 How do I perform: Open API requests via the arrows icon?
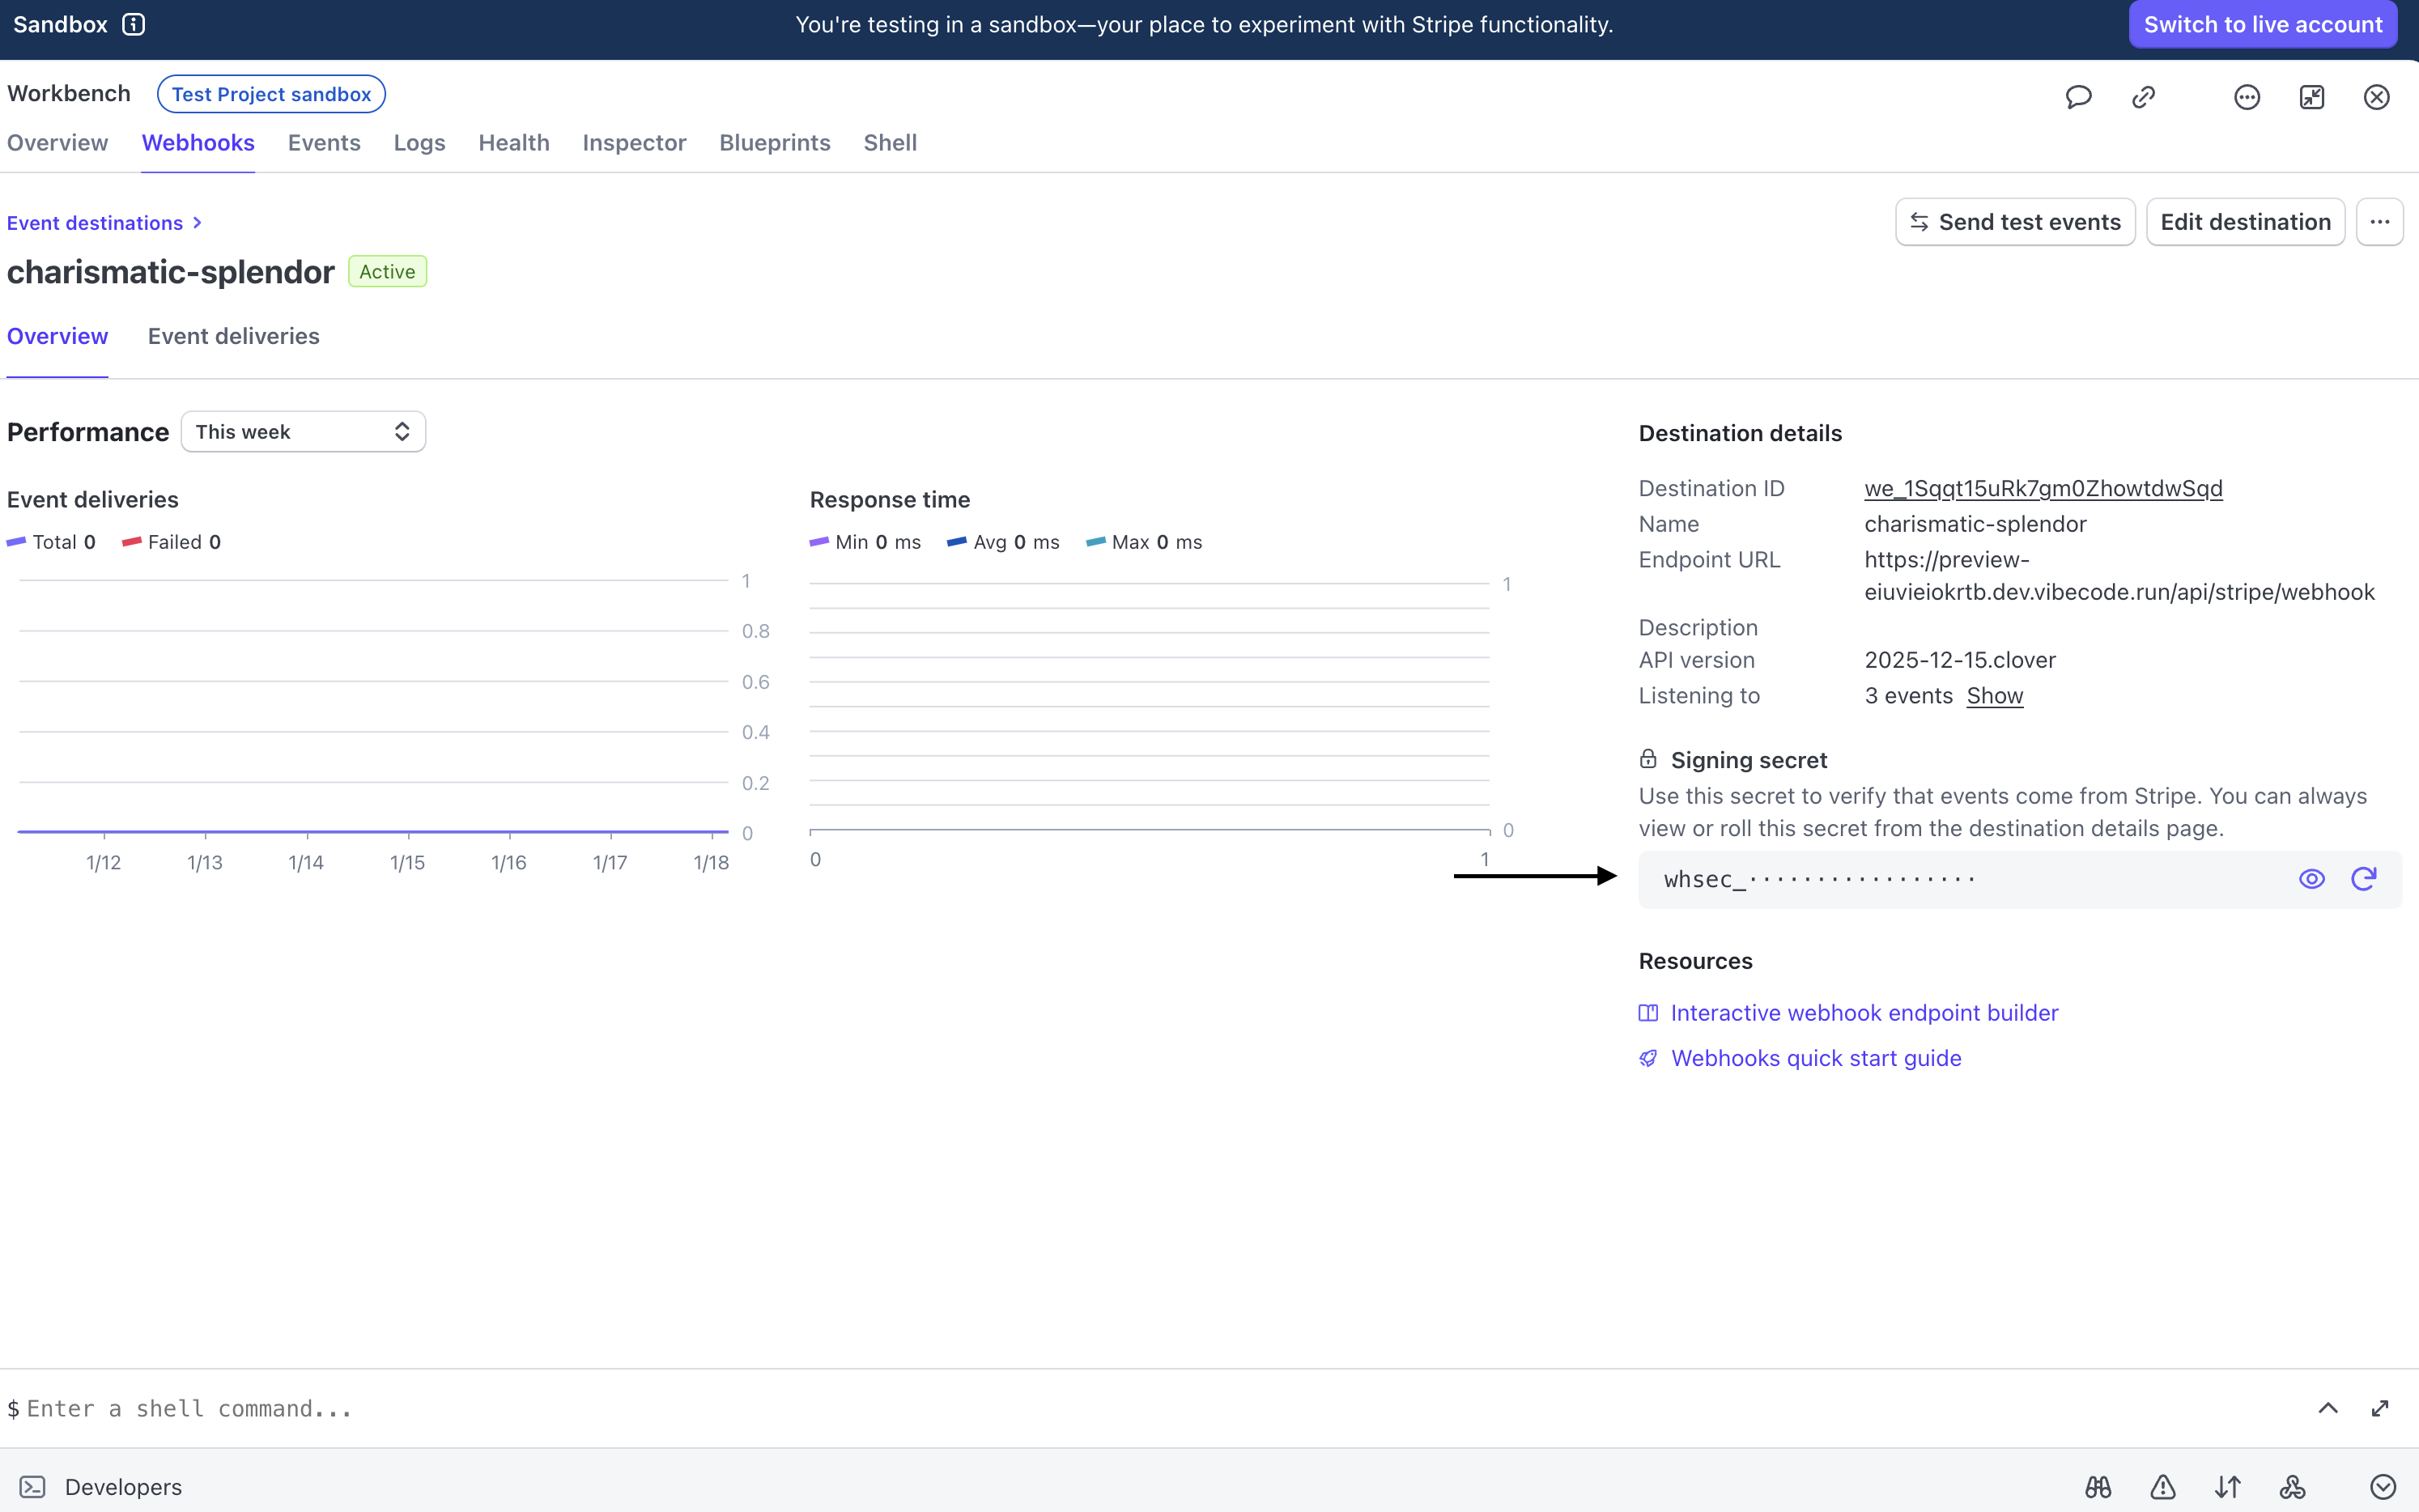[x=2227, y=1486]
